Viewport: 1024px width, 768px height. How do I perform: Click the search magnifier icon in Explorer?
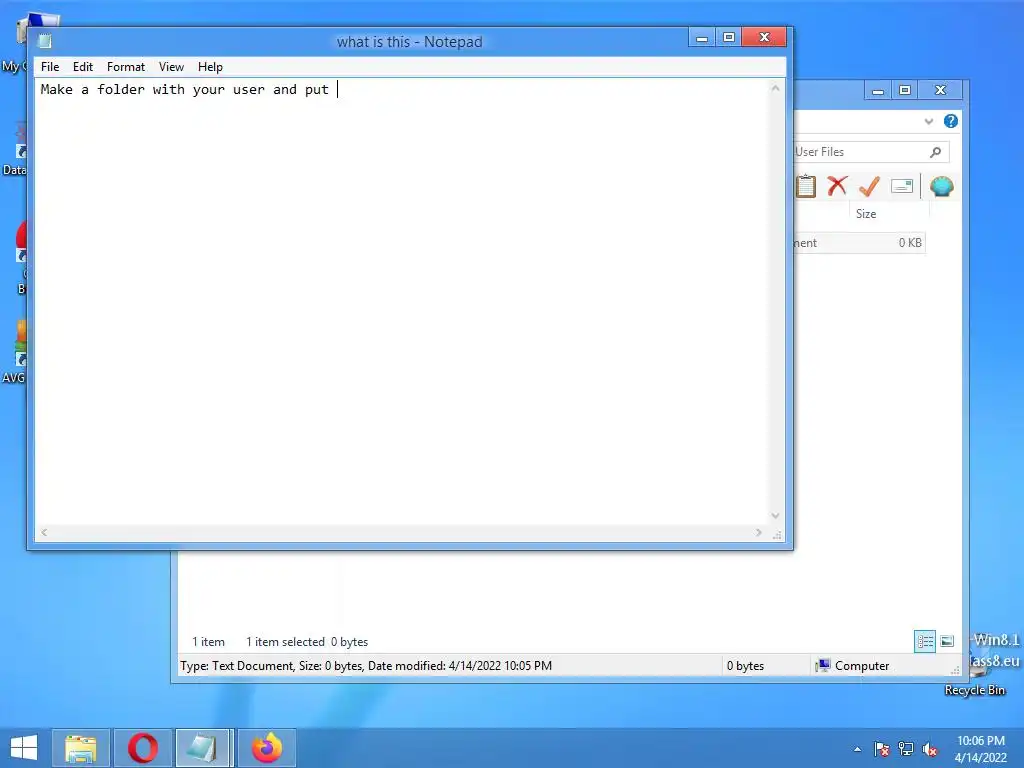coord(935,152)
